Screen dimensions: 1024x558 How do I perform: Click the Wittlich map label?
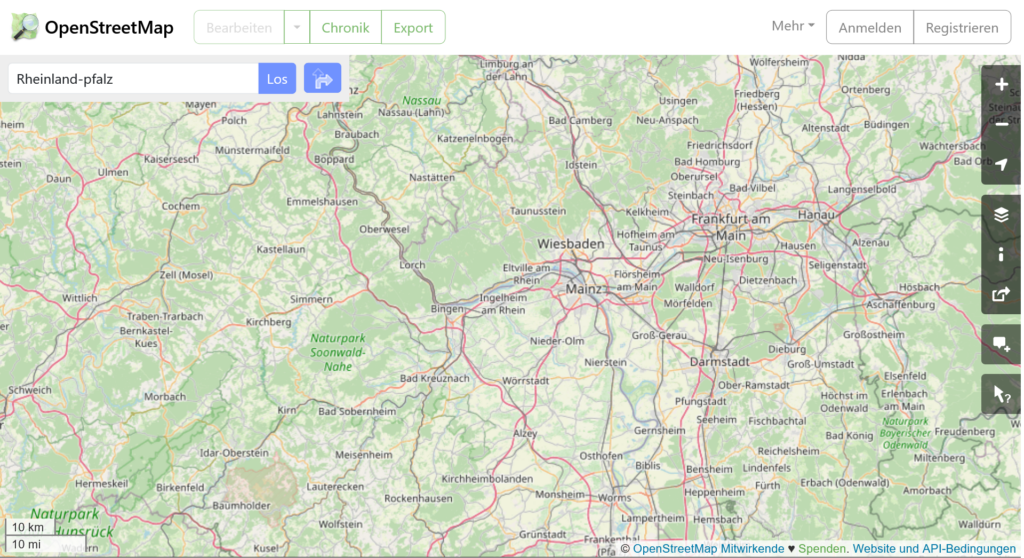79,298
